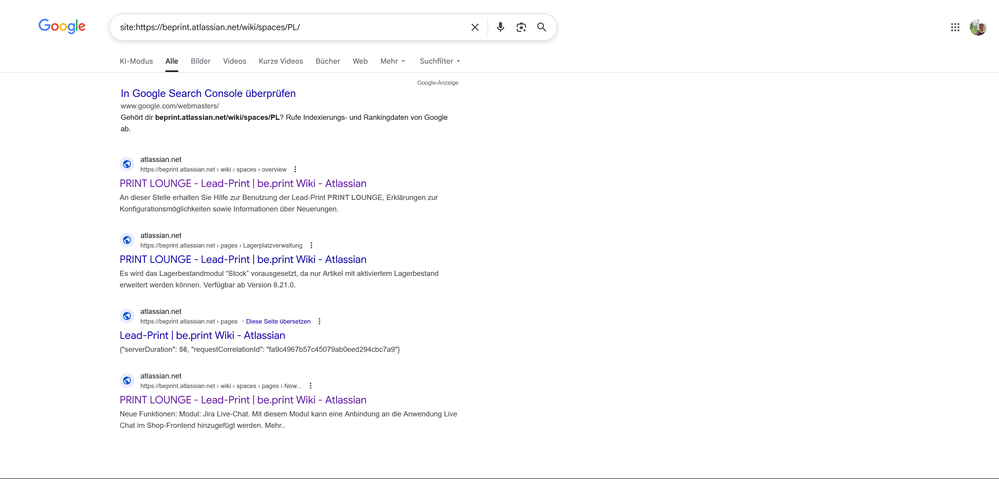Switch to KI-Modus tab
Image resolution: width=999 pixels, height=479 pixels.
136,61
